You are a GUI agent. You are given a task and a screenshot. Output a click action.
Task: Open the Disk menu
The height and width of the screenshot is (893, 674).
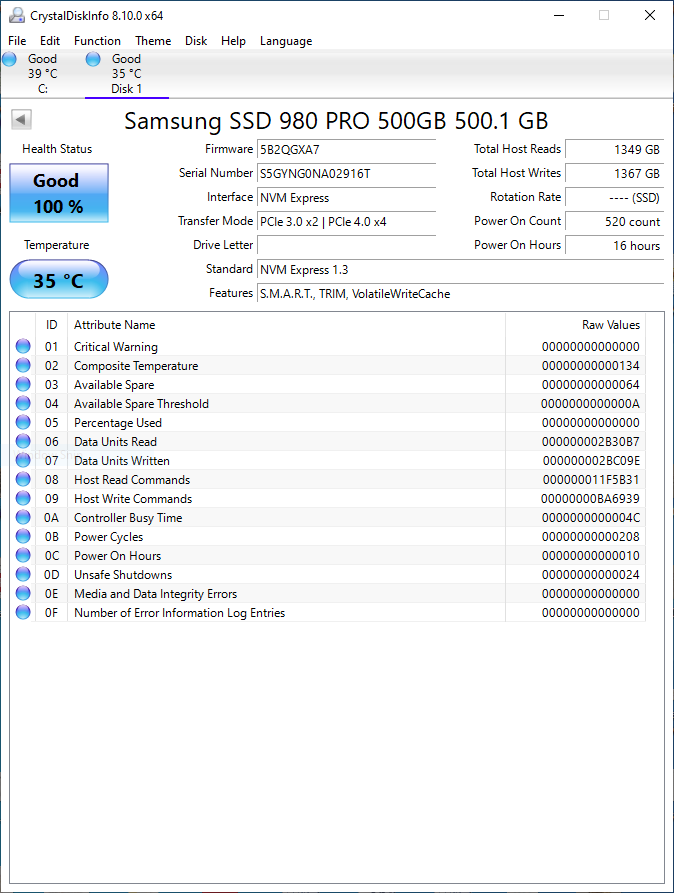click(x=196, y=41)
